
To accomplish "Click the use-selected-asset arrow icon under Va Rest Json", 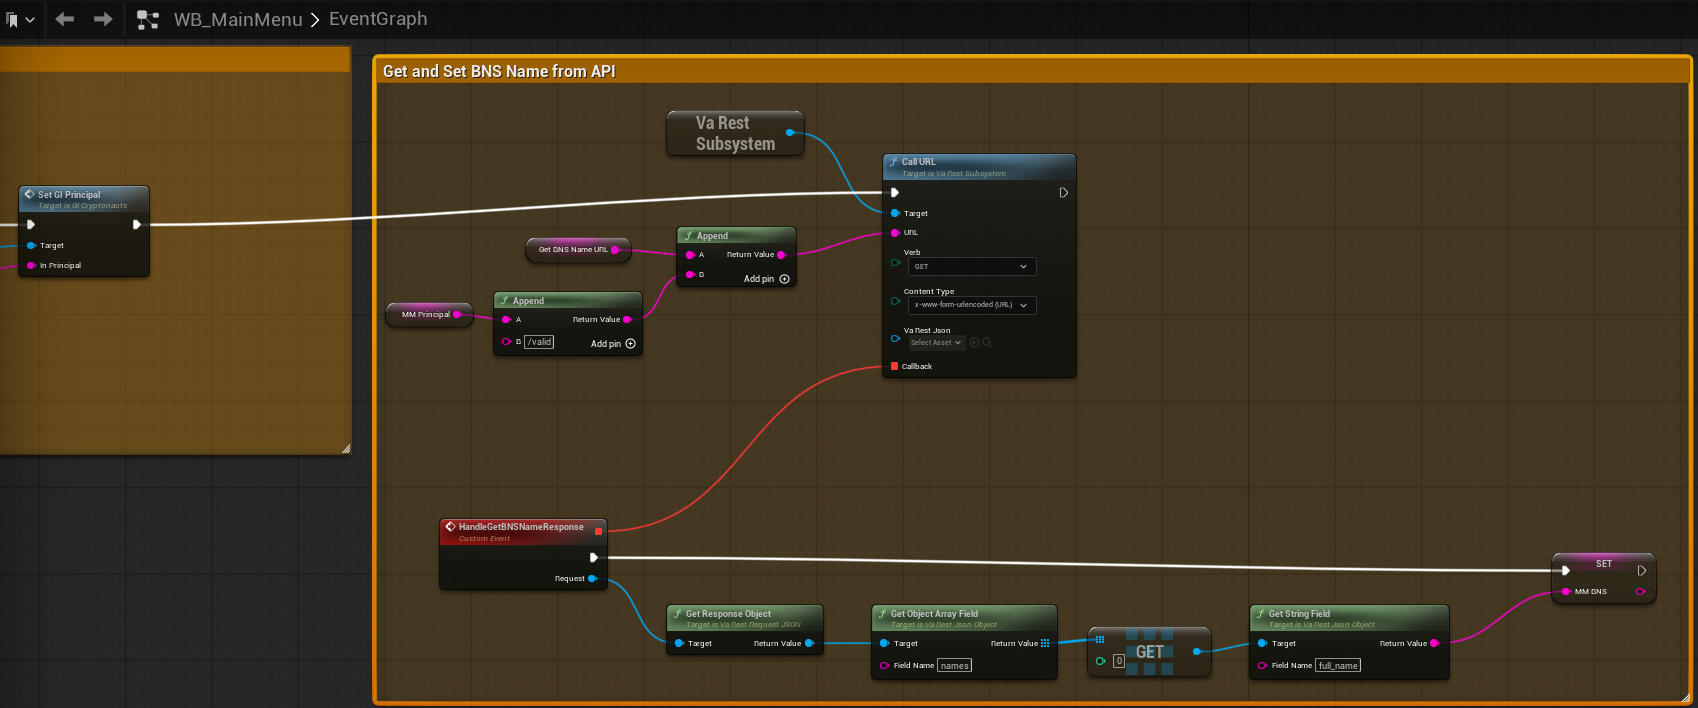I will coord(974,343).
